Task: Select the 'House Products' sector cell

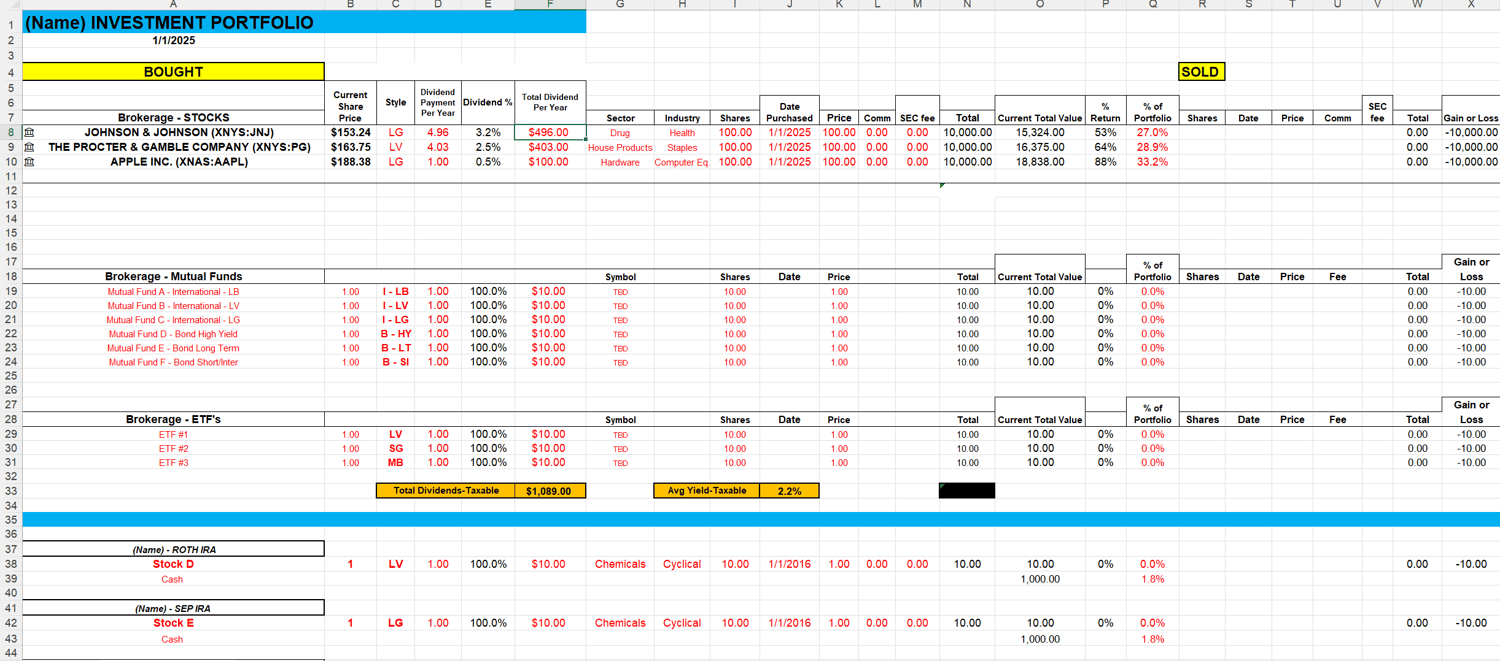Action: click(620, 147)
